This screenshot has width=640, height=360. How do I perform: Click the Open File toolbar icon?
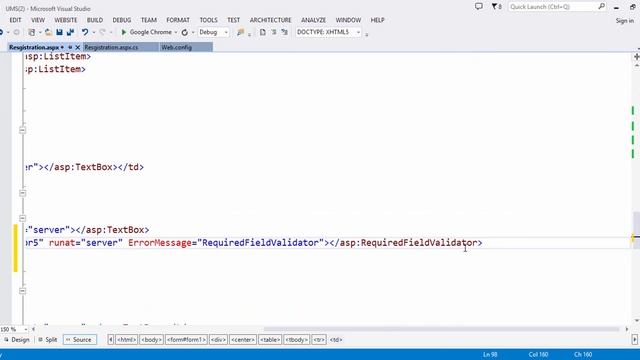[48, 32]
